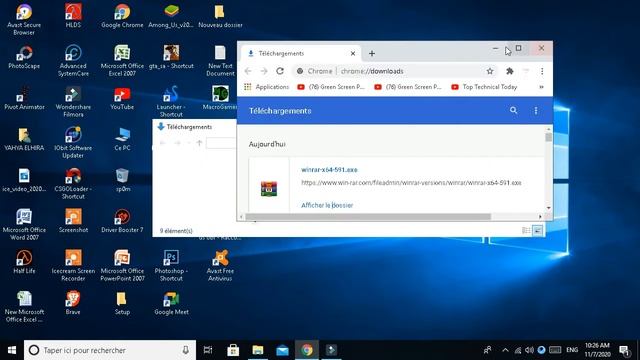
Task: Select Google Chrome desktop shortcut
Action: click(122, 16)
